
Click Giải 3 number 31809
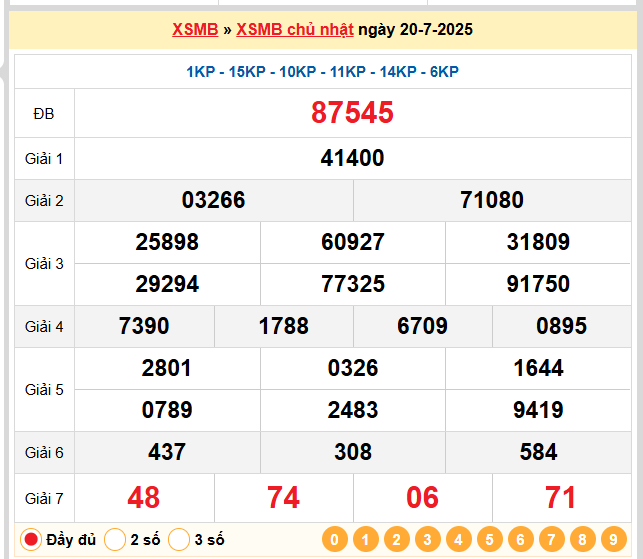point(538,242)
